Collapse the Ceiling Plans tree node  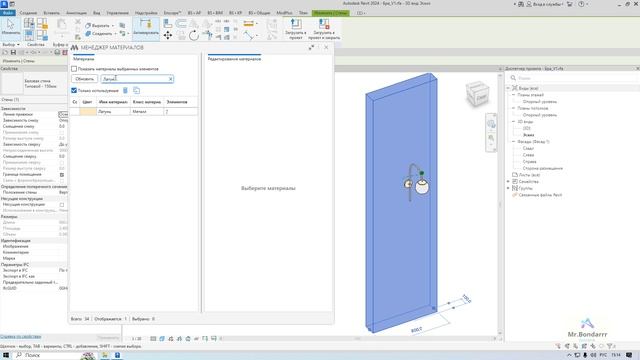coord(513,108)
